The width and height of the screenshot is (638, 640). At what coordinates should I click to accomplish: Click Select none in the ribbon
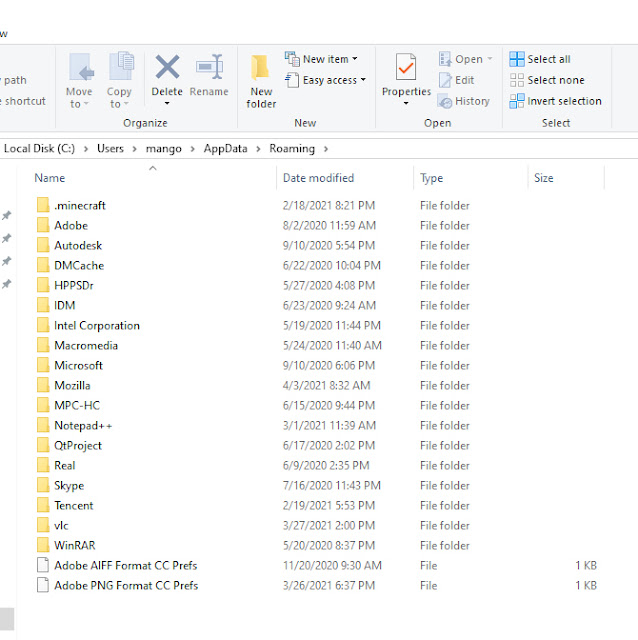click(x=547, y=80)
